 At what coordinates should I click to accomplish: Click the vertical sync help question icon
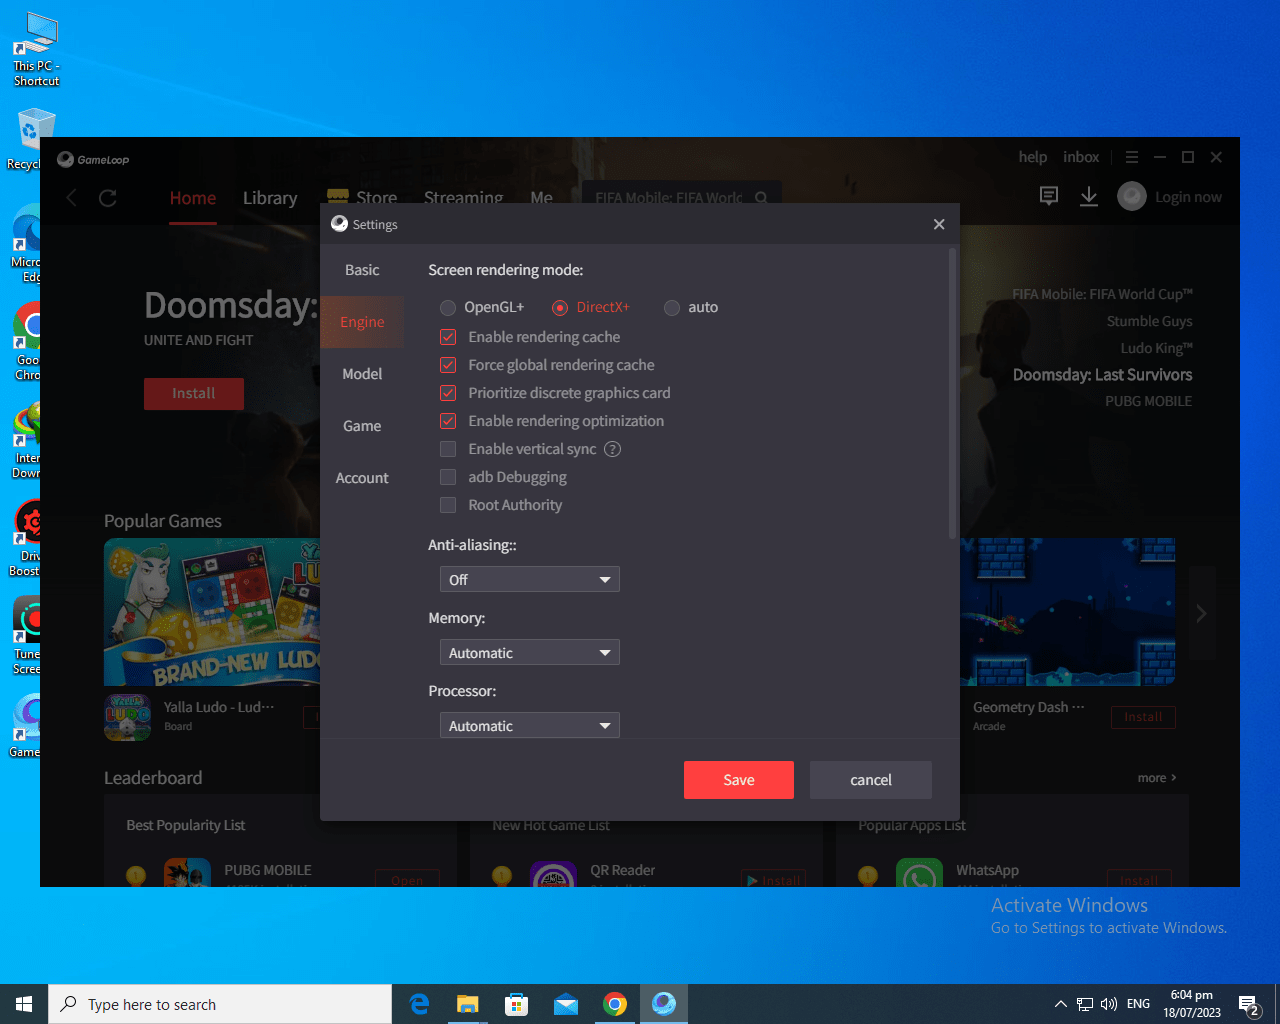[613, 449]
